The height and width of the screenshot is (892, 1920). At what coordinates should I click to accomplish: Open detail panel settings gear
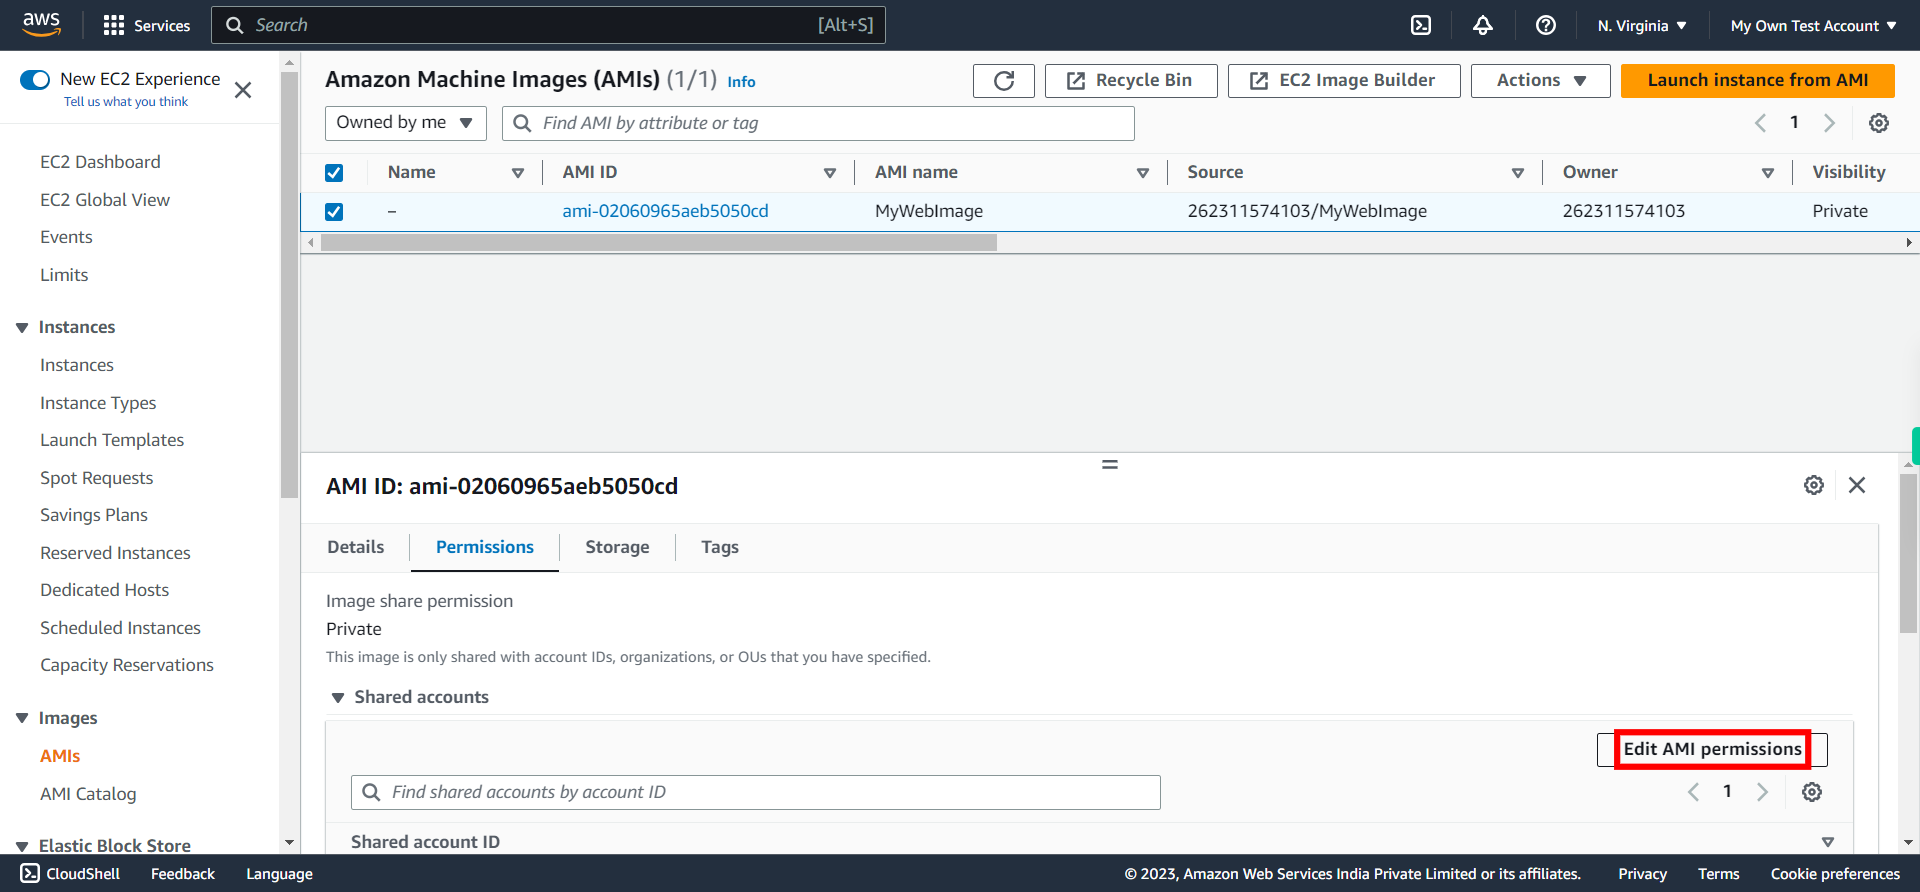click(1814, 485)
